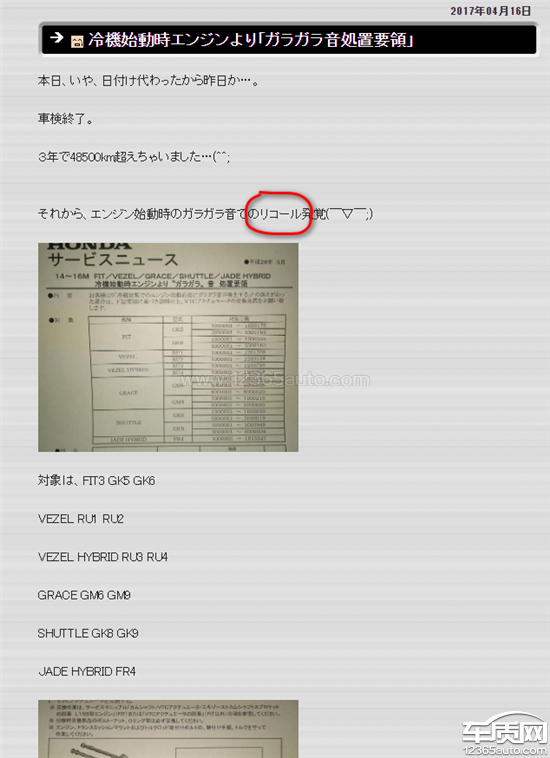Click the SHUTTLE GK8 GK9 line

click(88, 633)
